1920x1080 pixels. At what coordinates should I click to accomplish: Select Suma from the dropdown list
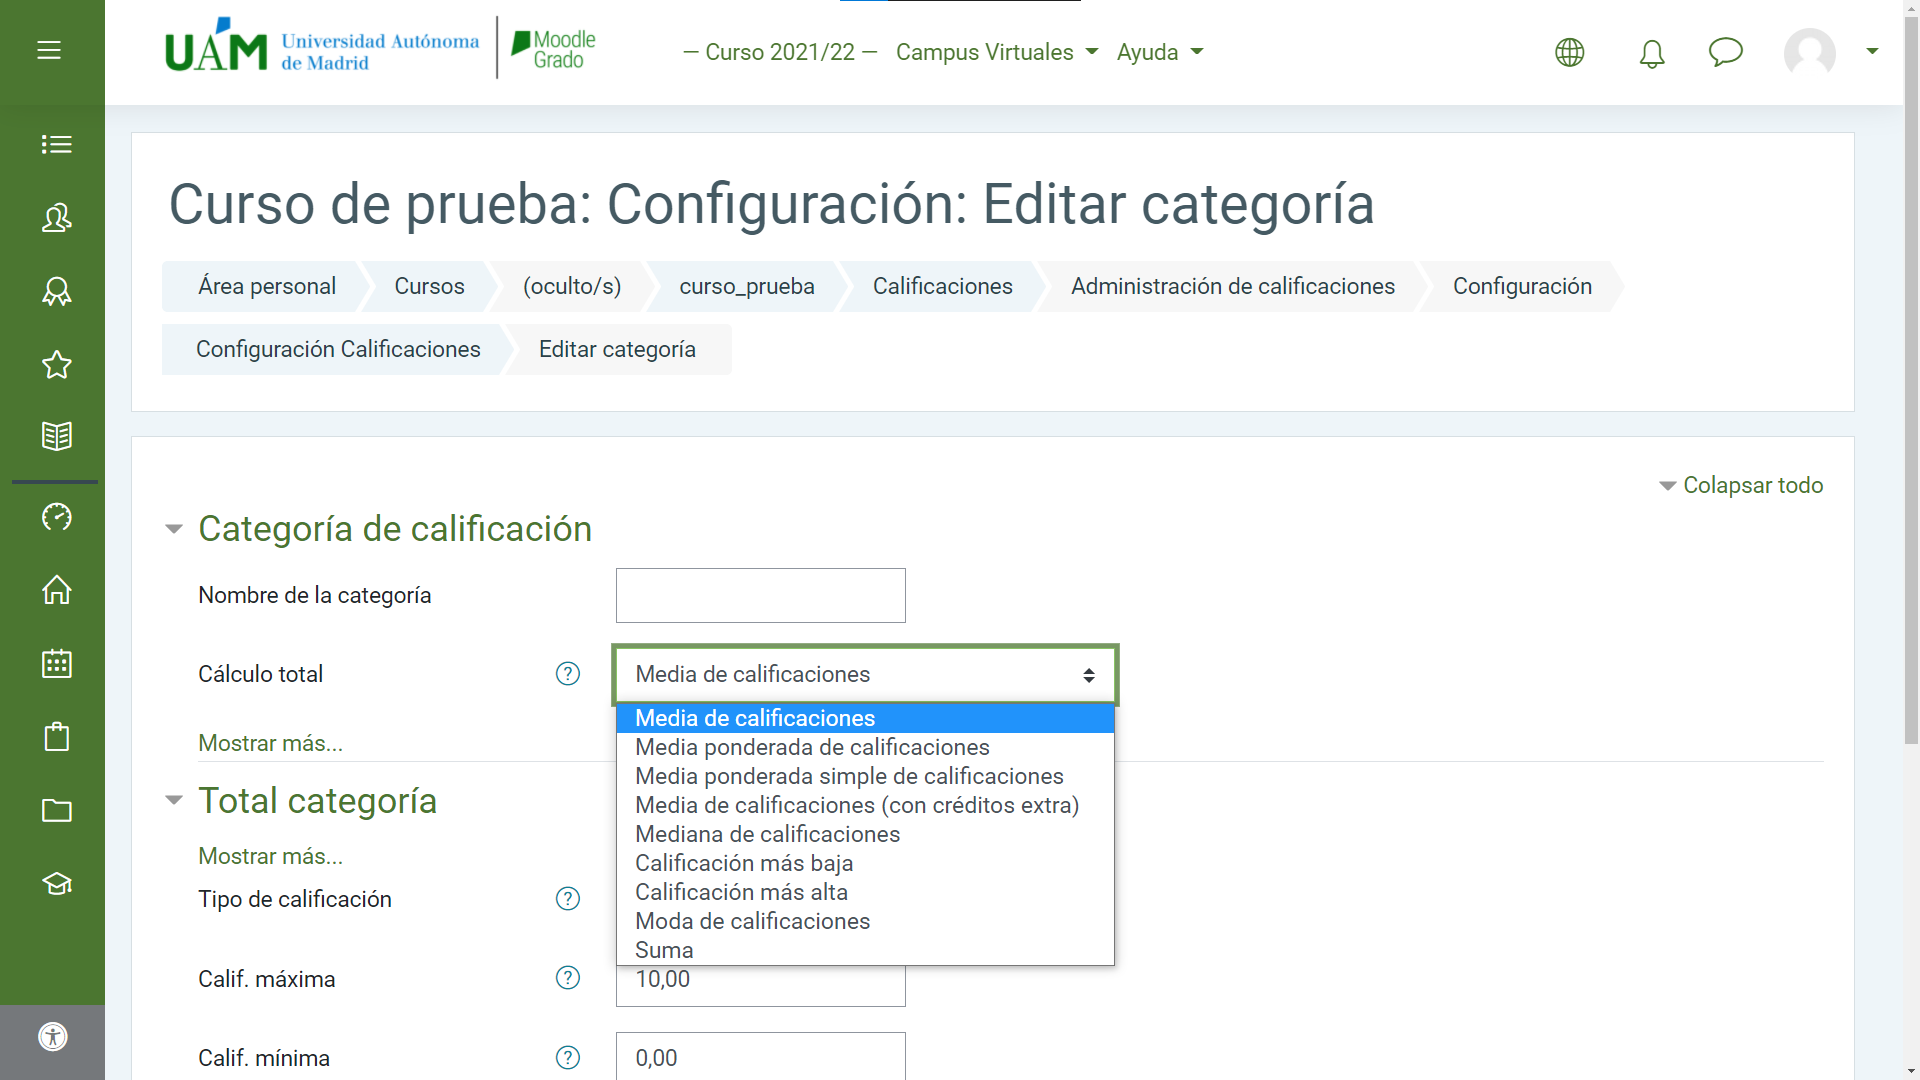coord(664,950)
